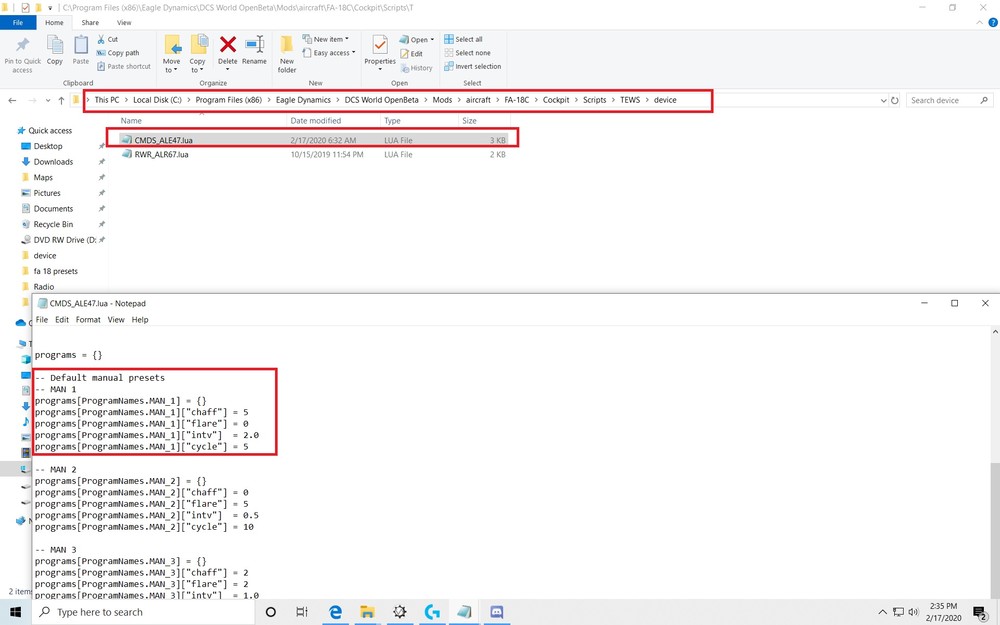Open the Open dropdown in ribbon
This screenshot has height=625, width=1000.
coord(416,40)
